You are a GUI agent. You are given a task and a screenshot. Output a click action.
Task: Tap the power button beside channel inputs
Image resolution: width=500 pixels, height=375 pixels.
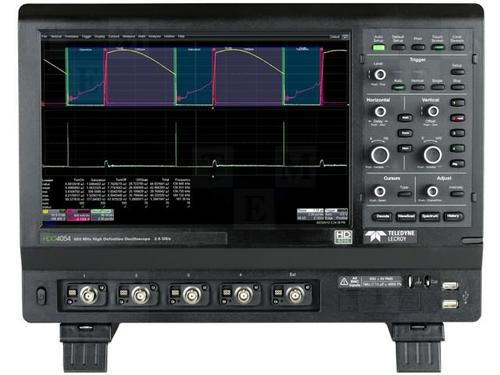click(x=41, y=296)
